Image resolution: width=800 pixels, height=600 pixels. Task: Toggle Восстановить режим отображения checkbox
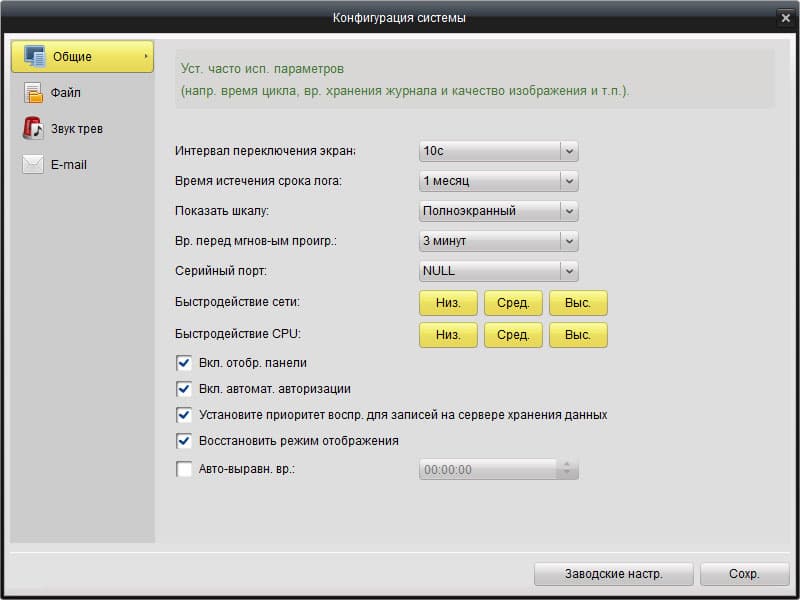click(x=184, y=441)
